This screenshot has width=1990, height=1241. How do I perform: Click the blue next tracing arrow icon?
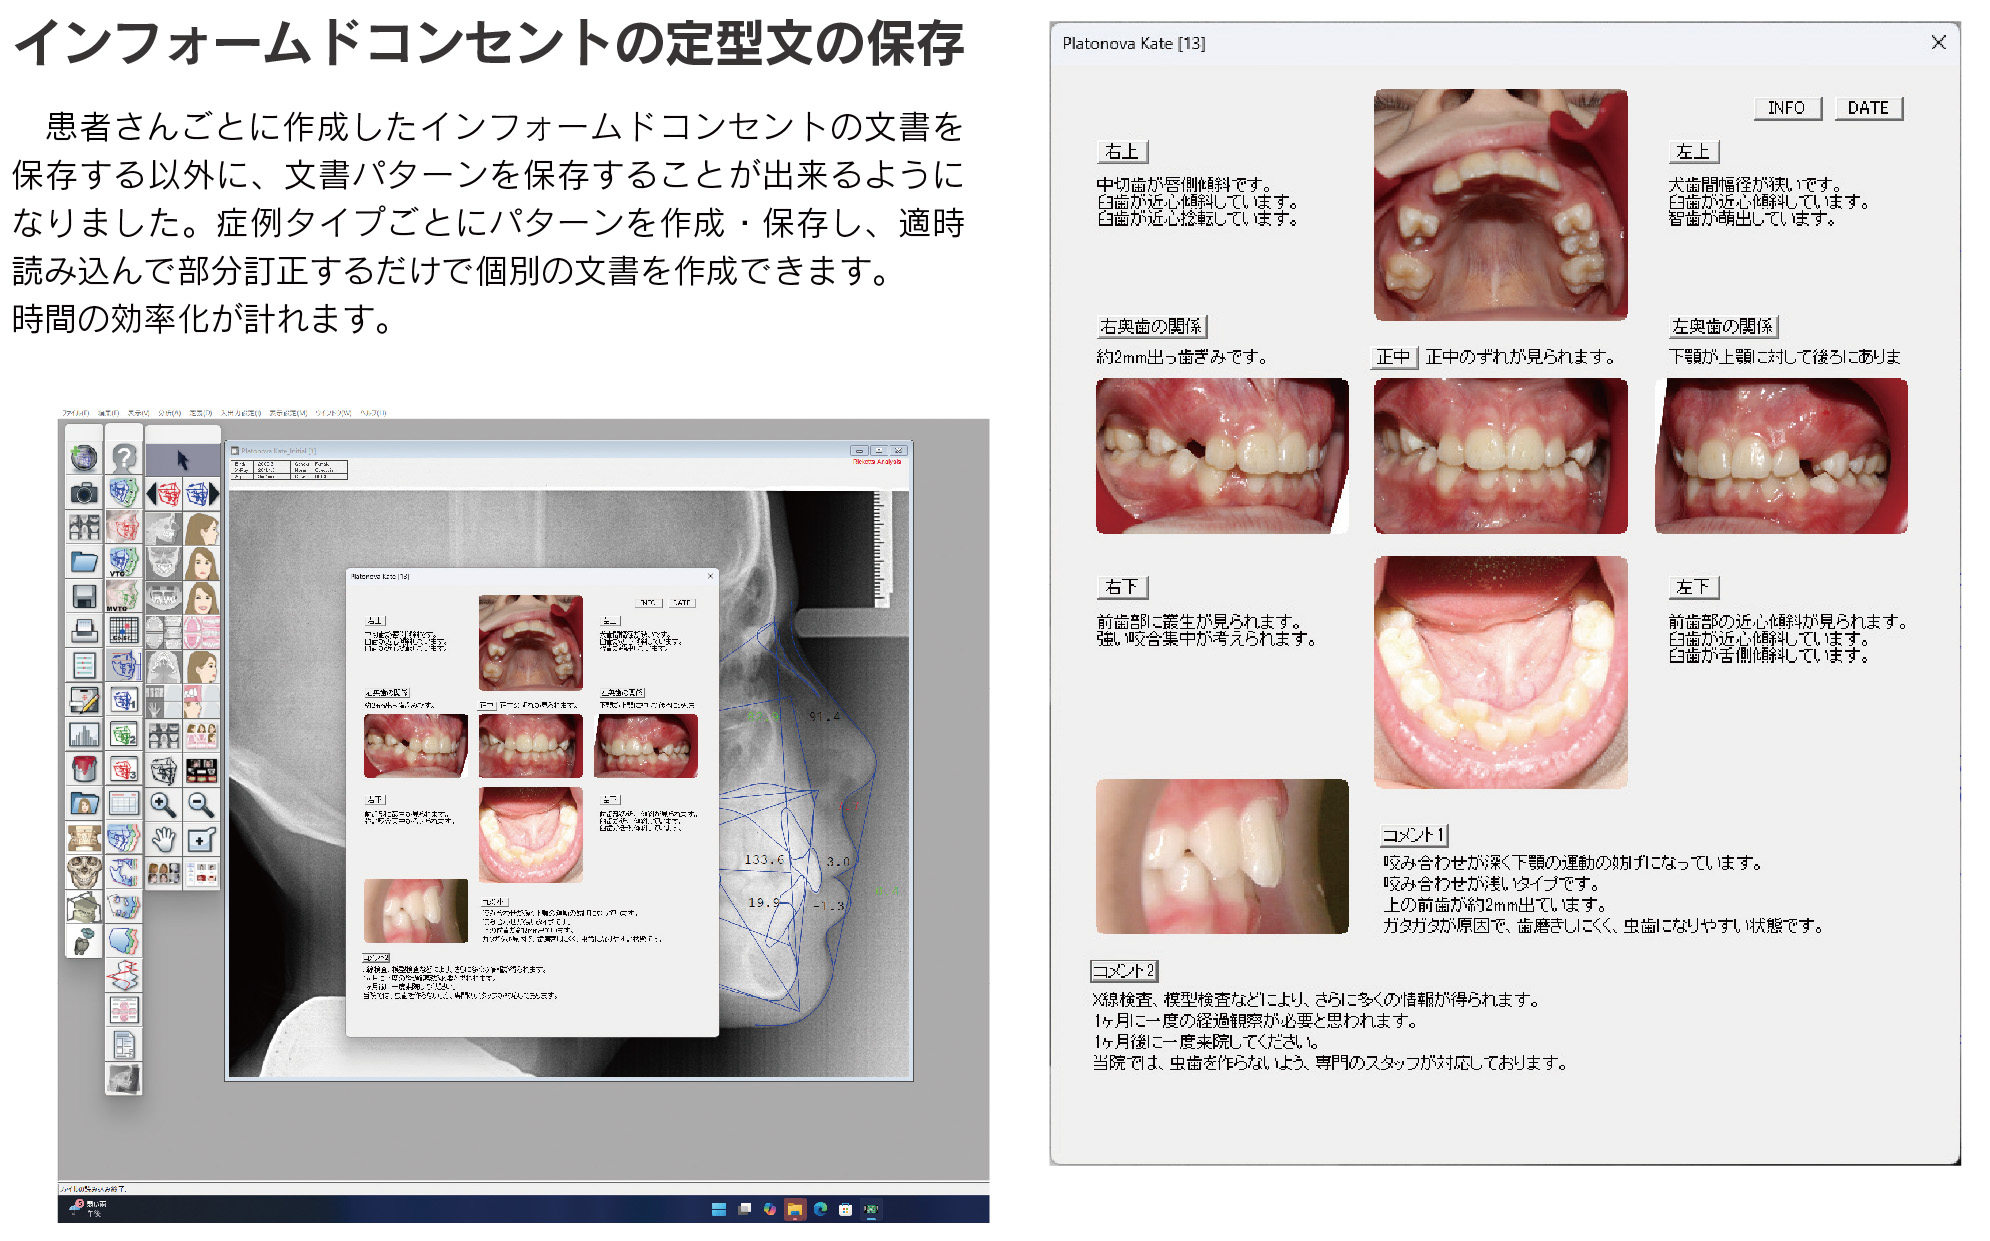202,494
